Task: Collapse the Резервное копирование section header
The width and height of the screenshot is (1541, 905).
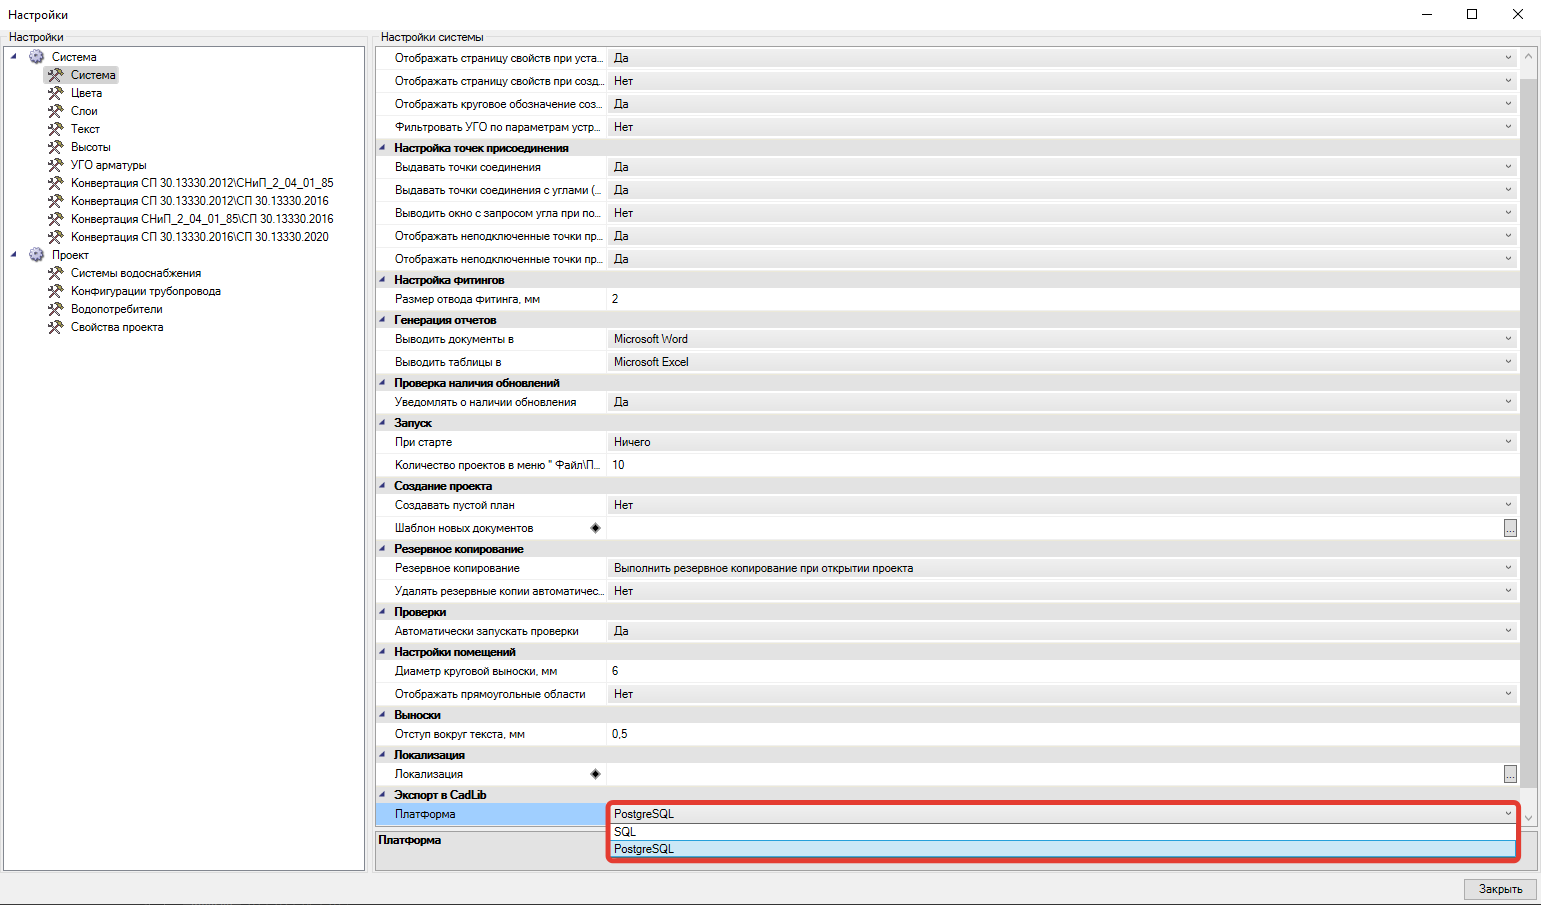Action: [383, 549]
